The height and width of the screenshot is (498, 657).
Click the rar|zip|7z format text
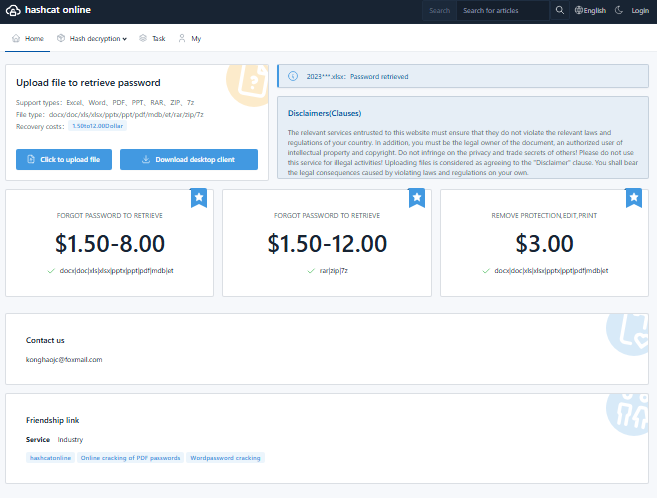click(x=334, y=271)
